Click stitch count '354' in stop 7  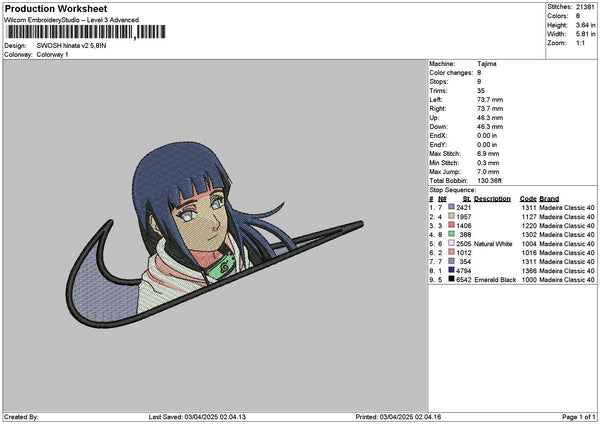pyautogui.click(x=465, y=262)
